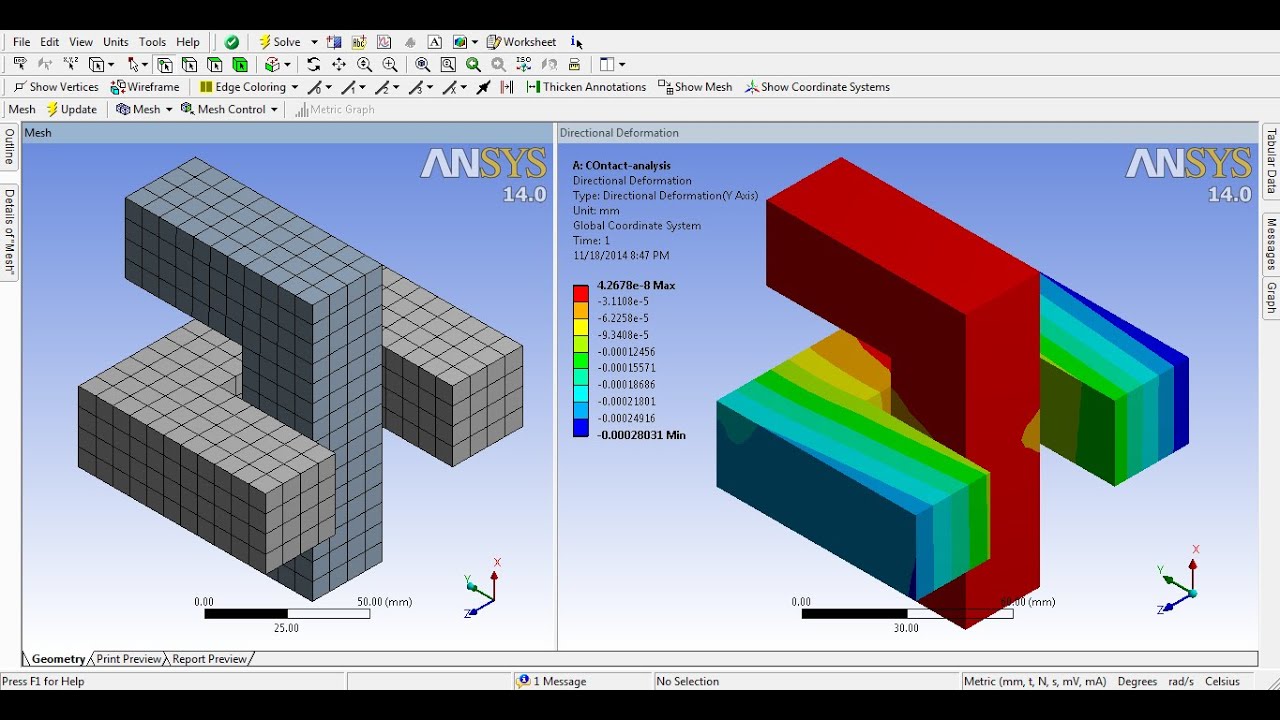
Task: Click the New Section Plane icon
Action: click(x=334, y=42)
